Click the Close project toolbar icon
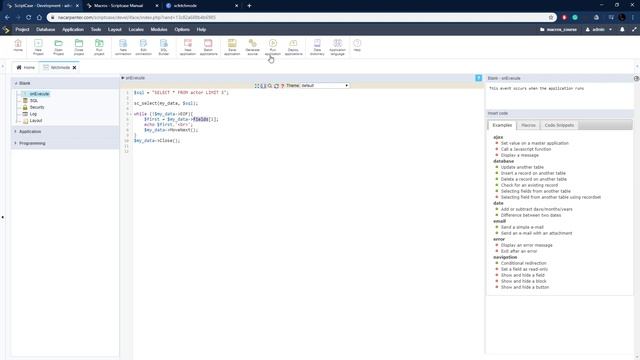Viewport: 640px width, 360px height. point(79,47)
